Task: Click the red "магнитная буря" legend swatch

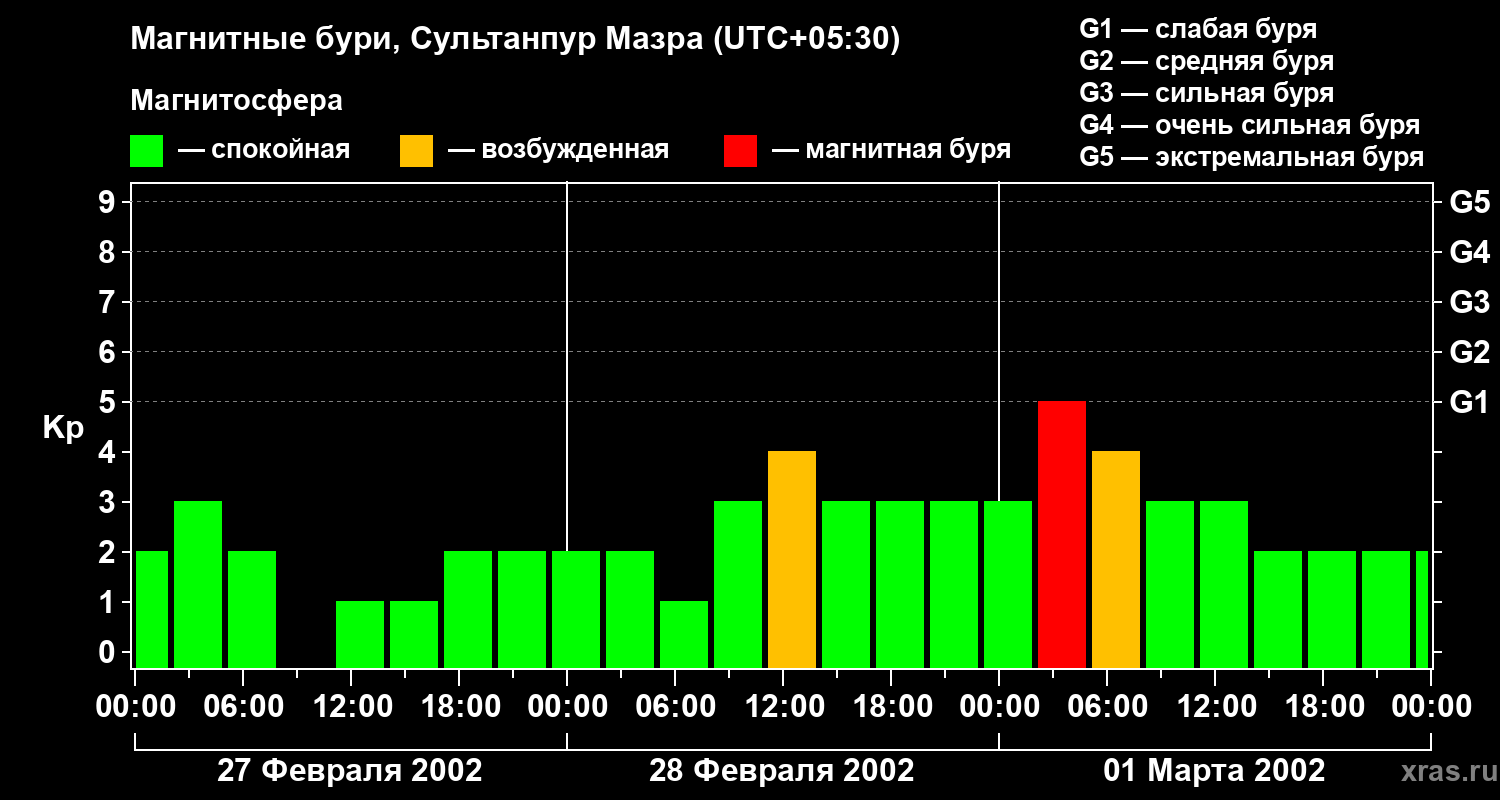Action: click(x=741, y=151)
